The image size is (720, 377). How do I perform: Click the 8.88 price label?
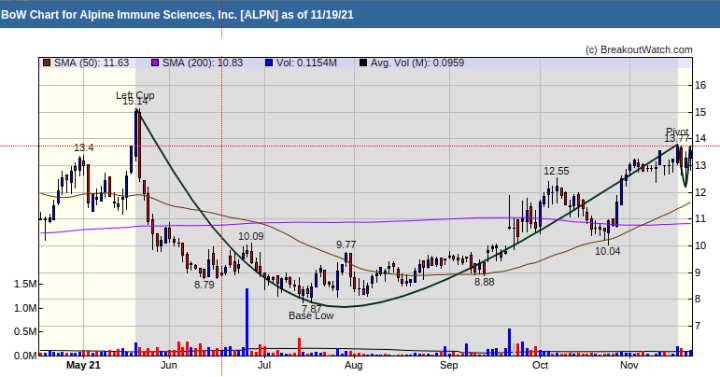(484, 282)
